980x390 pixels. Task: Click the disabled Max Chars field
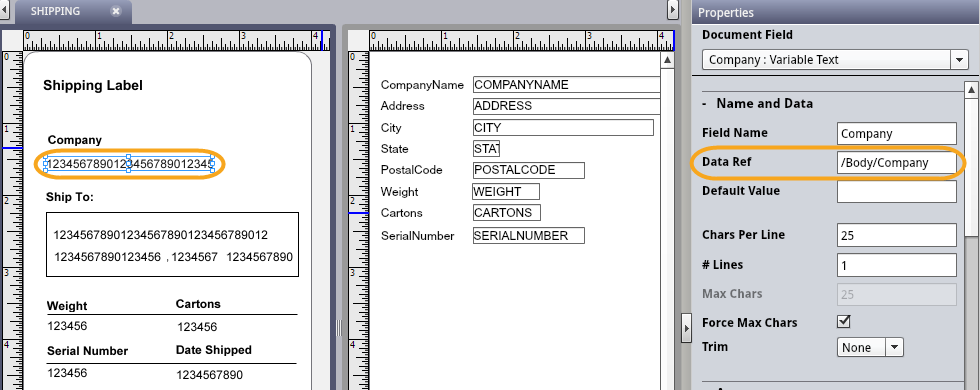[897, 294]
